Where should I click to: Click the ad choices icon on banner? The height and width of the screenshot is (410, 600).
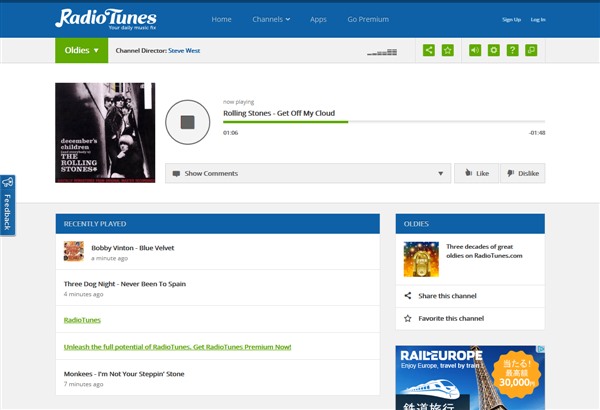pyautogui.click(x=541, y=349)
